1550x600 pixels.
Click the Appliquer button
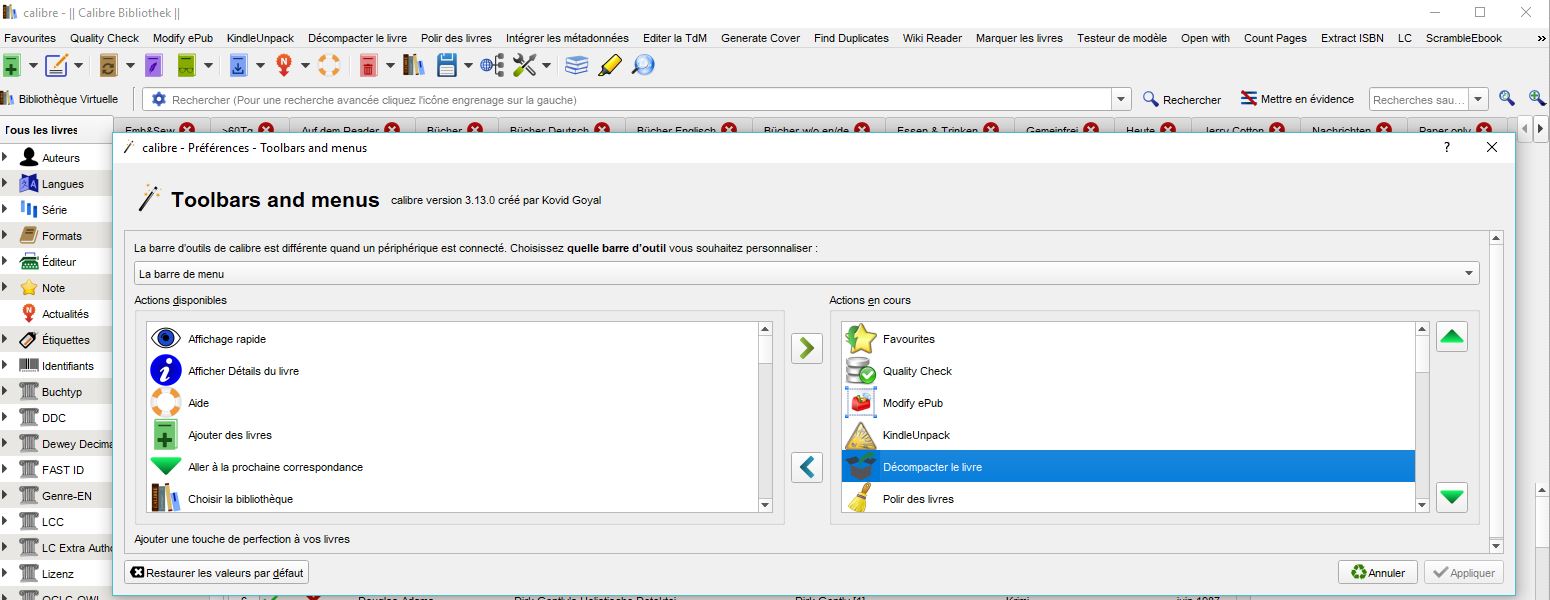click(x=1463, y=573)
